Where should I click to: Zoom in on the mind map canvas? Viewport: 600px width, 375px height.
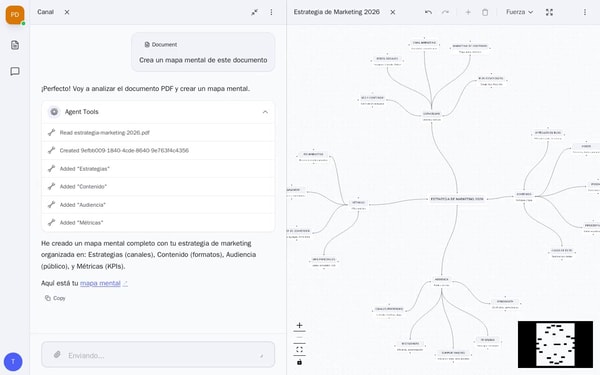click(299, 326)
